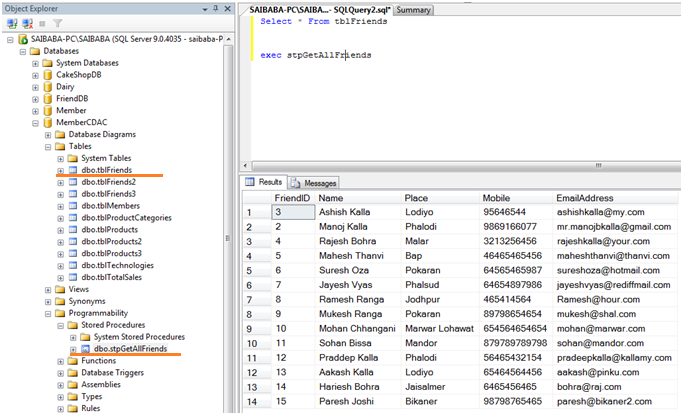Select dbo.tblProductCategories in the tree
The height and width of the screenshot is (414, 681).
click(x=128, y=218)
